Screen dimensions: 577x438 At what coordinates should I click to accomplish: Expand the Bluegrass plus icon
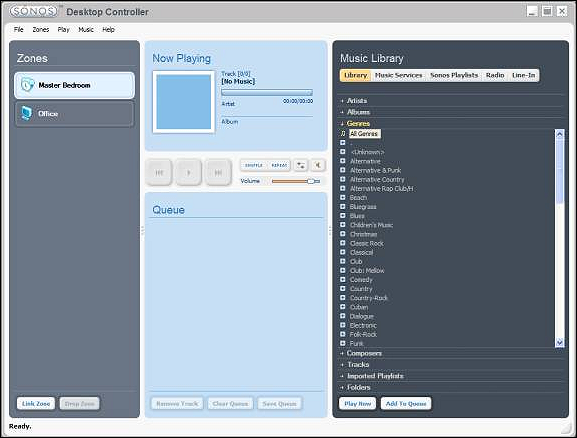click(x=343, y=206)
